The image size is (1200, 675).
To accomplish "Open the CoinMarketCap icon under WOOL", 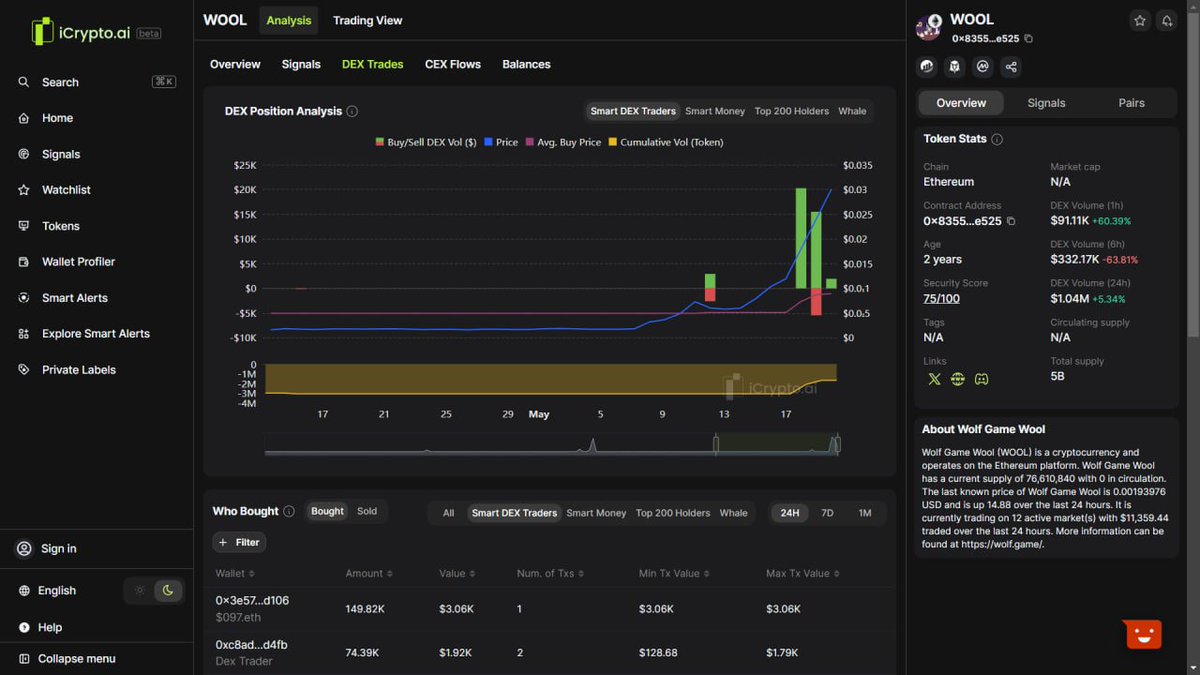I will pyautogui.click(x=983, y=67).
